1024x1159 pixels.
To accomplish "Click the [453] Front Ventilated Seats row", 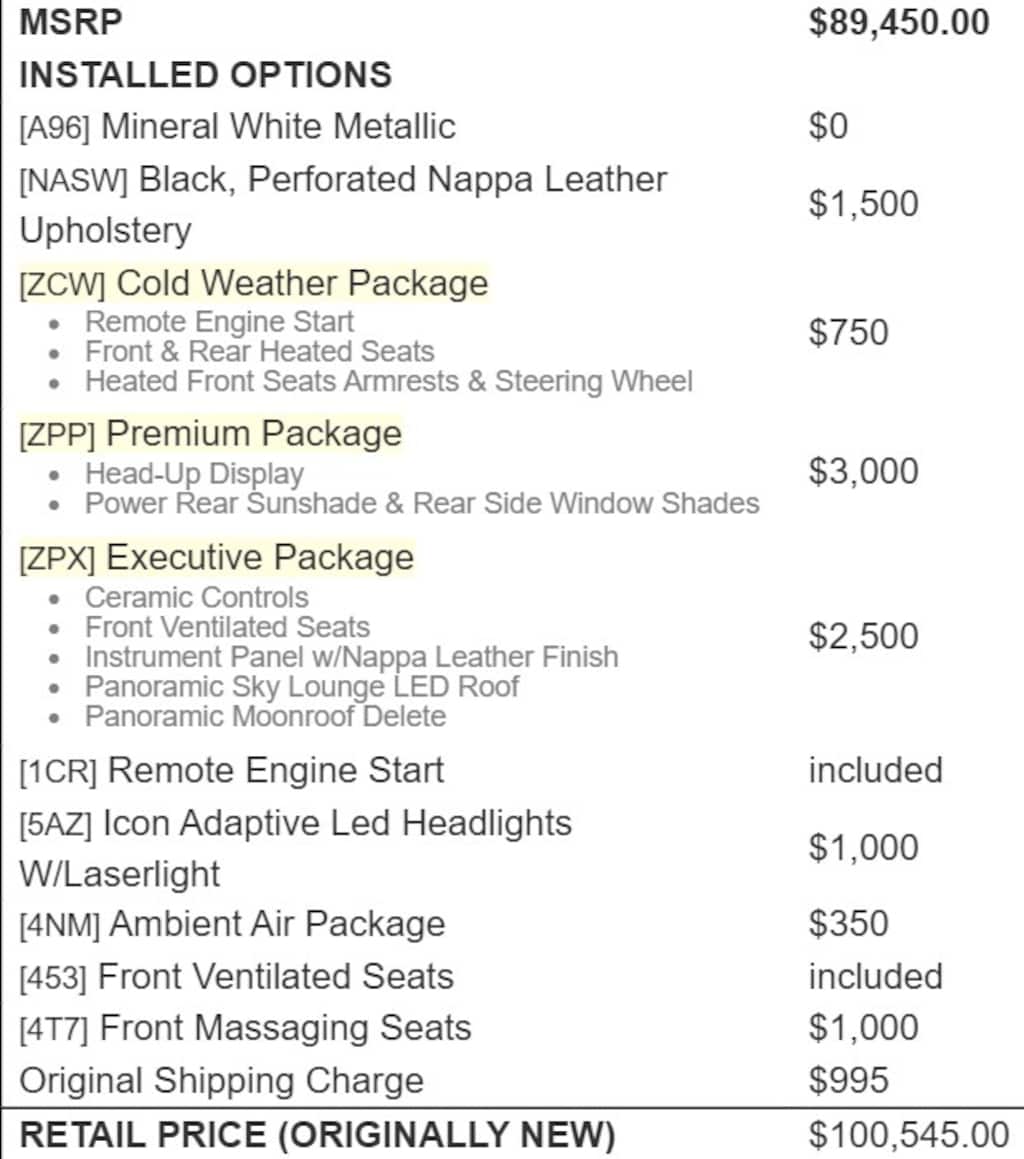I will tap(236, 976).
